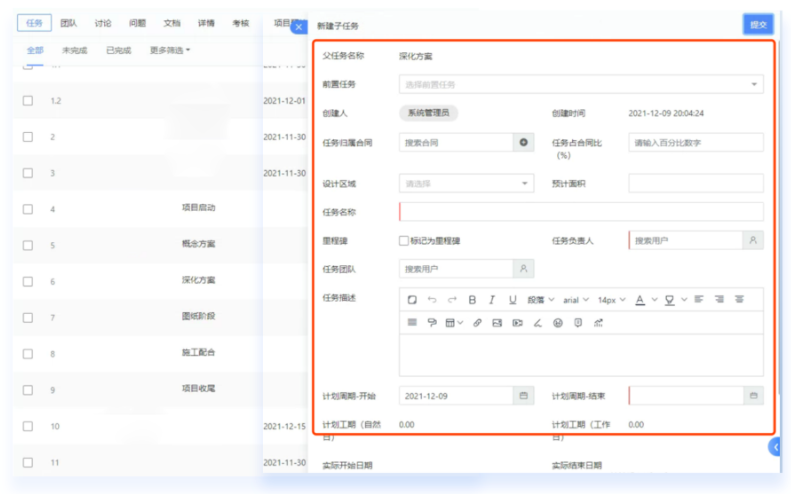Click the plus icon beside 搜索合同
This screenshot has height=494, width=791.
[x=525, y=143]
